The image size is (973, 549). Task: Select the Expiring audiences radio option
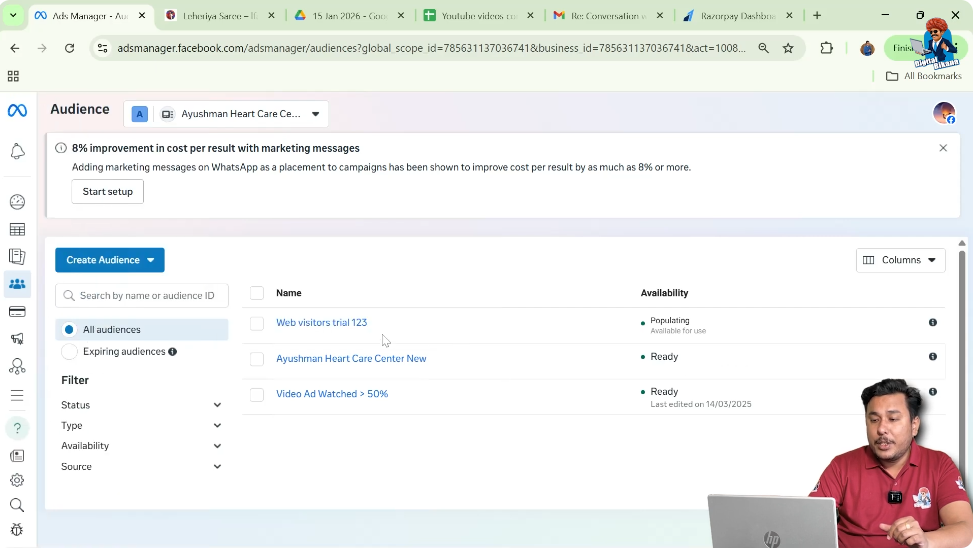point(69,352)
